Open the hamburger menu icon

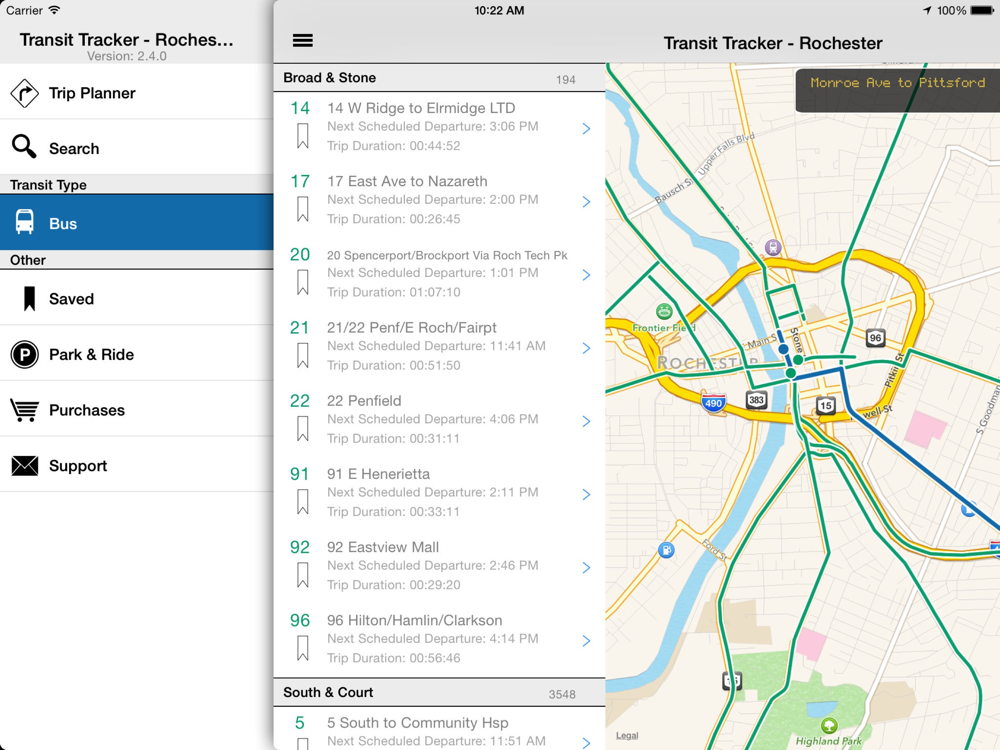pos(302,41)
